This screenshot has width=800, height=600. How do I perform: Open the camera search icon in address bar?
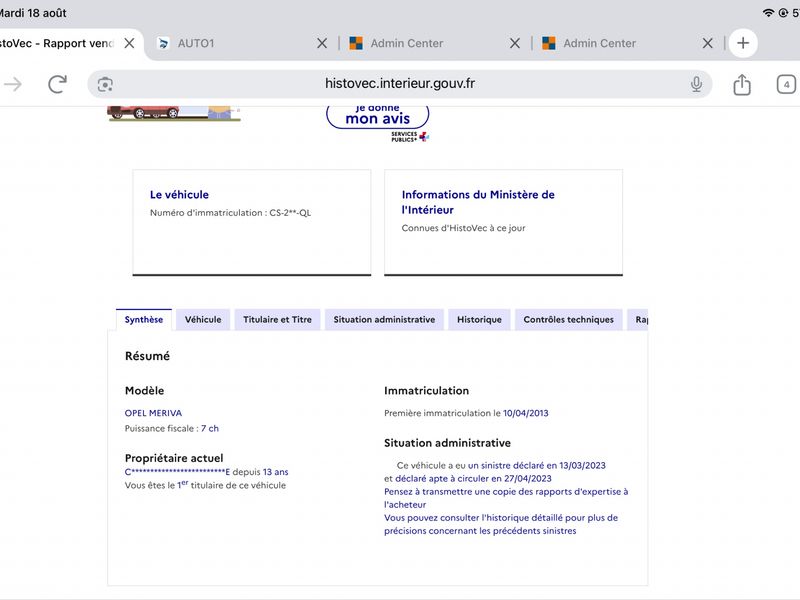point(105,84)
